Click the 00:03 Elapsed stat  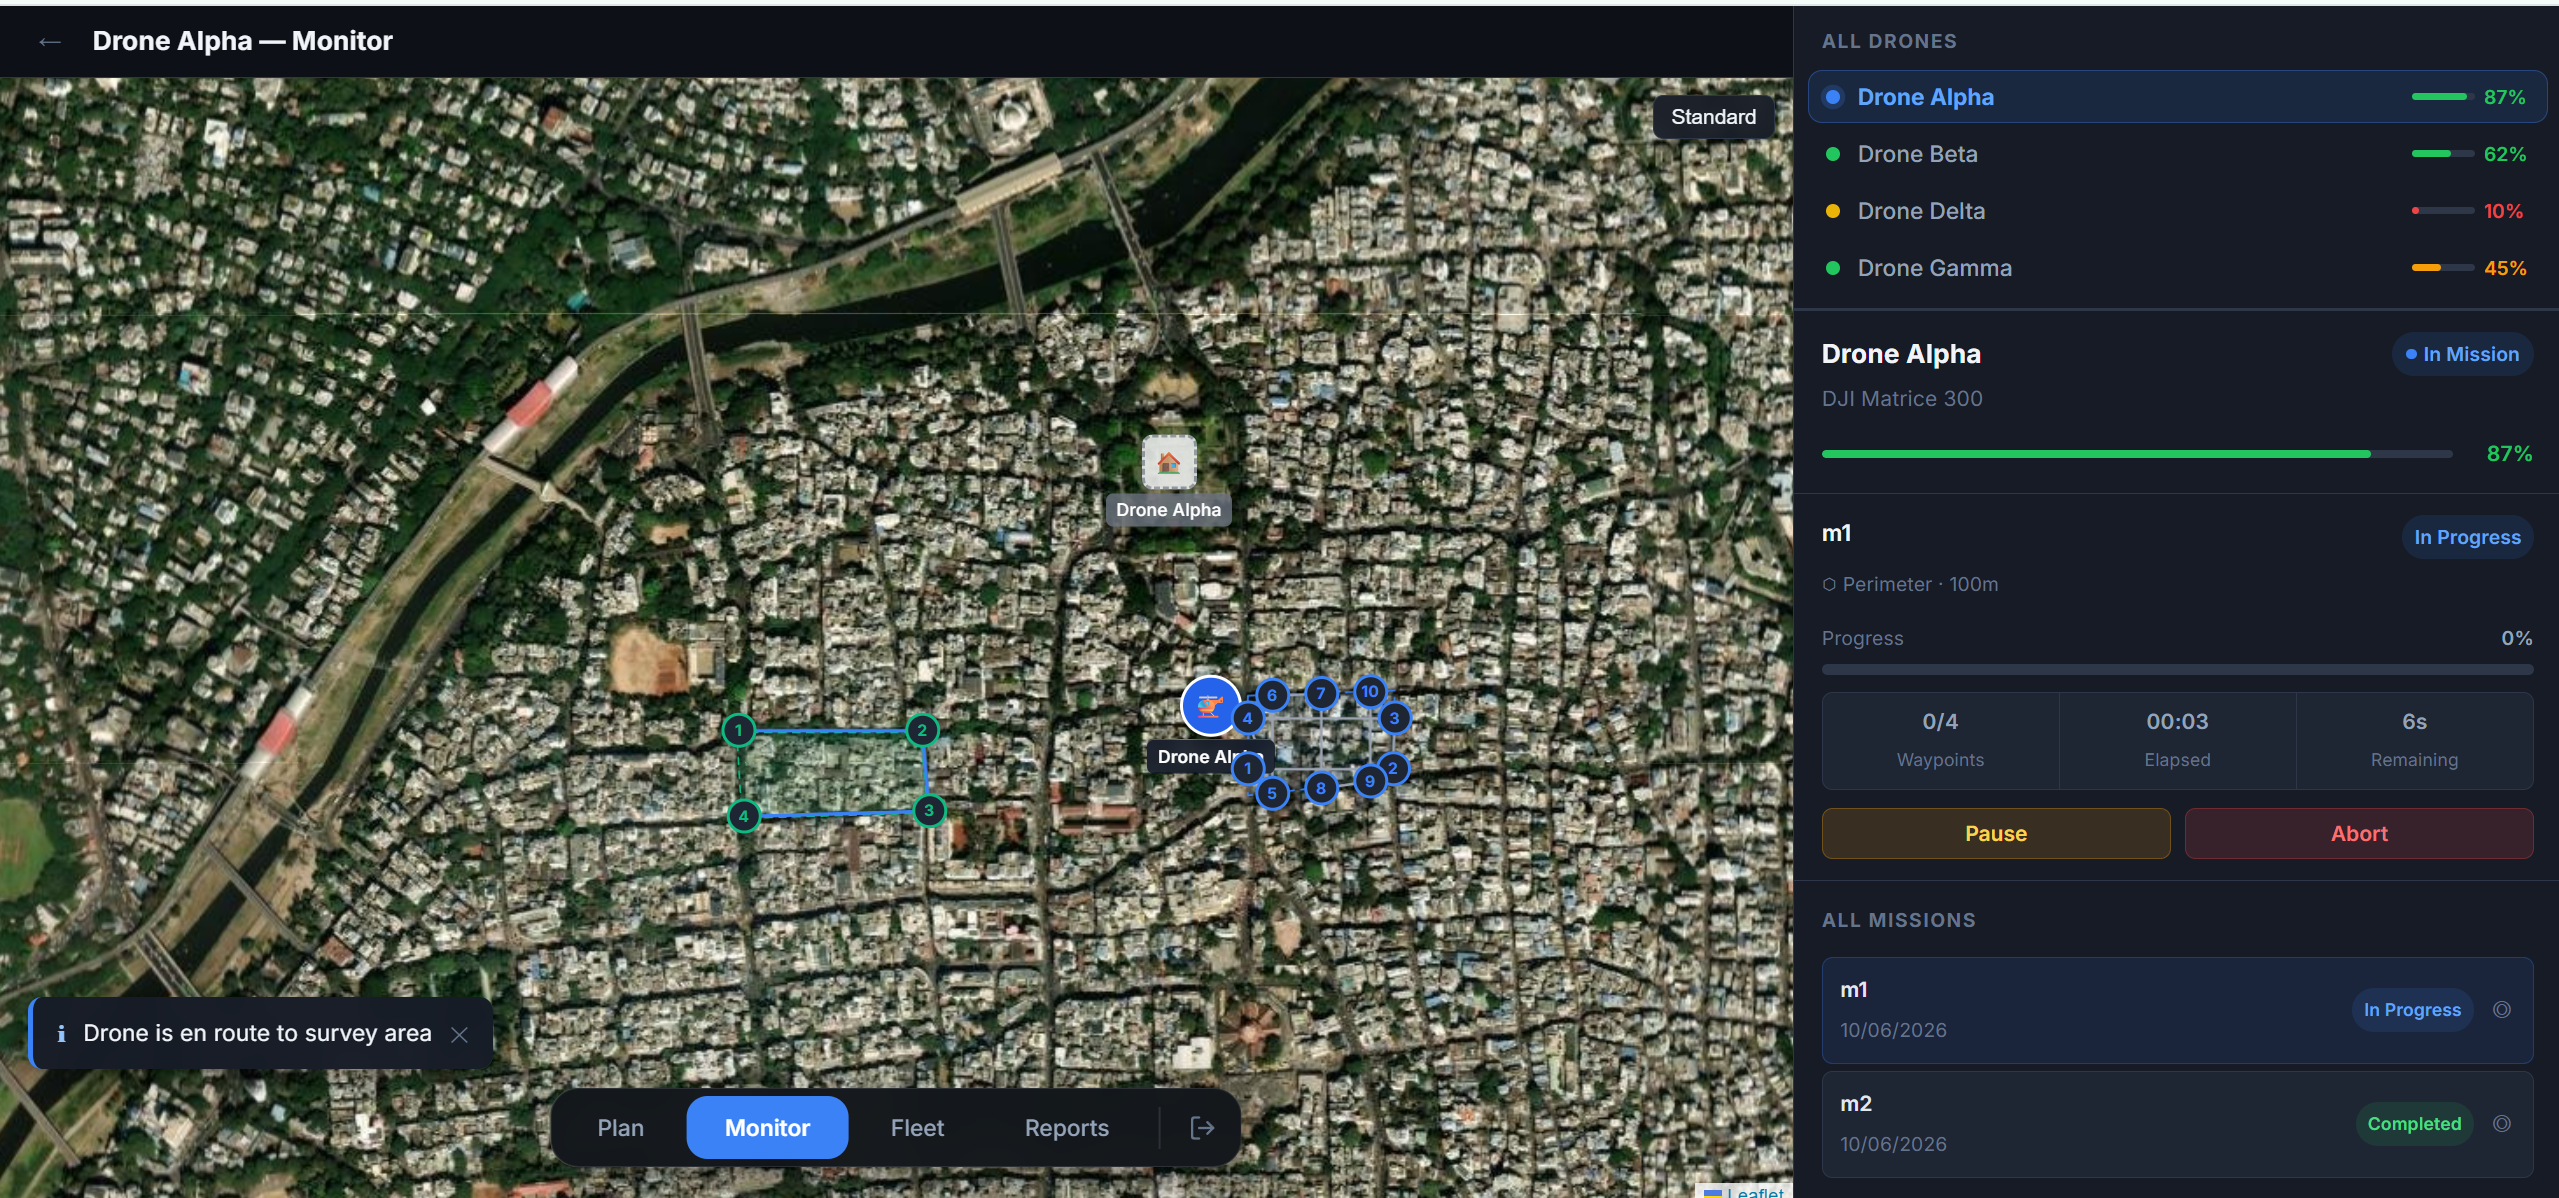coord(2177,740)
